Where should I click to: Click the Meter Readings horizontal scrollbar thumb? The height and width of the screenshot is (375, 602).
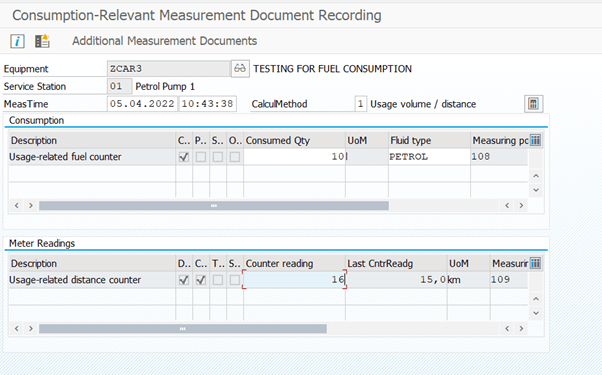(183, 329)
